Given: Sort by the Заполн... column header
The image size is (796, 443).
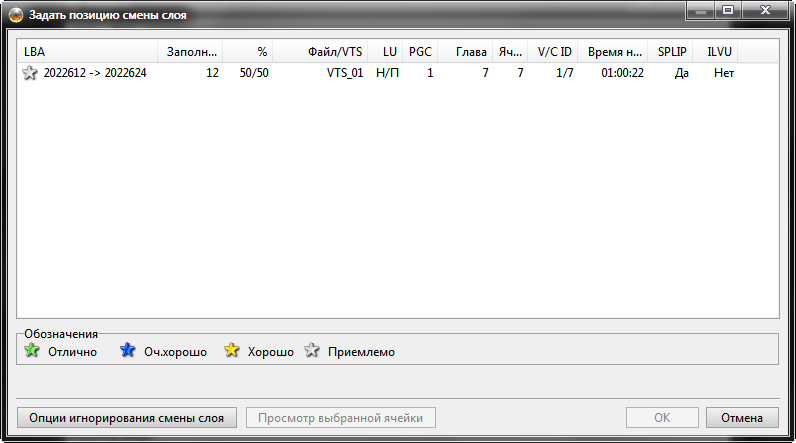Looking at the screenshot, I should click(190, 52).
